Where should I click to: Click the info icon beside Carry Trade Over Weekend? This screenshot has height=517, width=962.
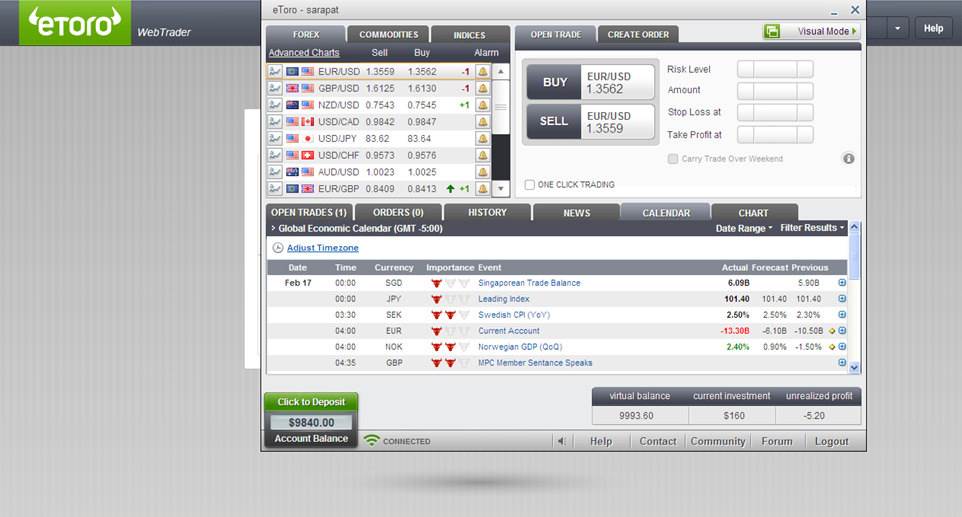[x=848, y=159]
